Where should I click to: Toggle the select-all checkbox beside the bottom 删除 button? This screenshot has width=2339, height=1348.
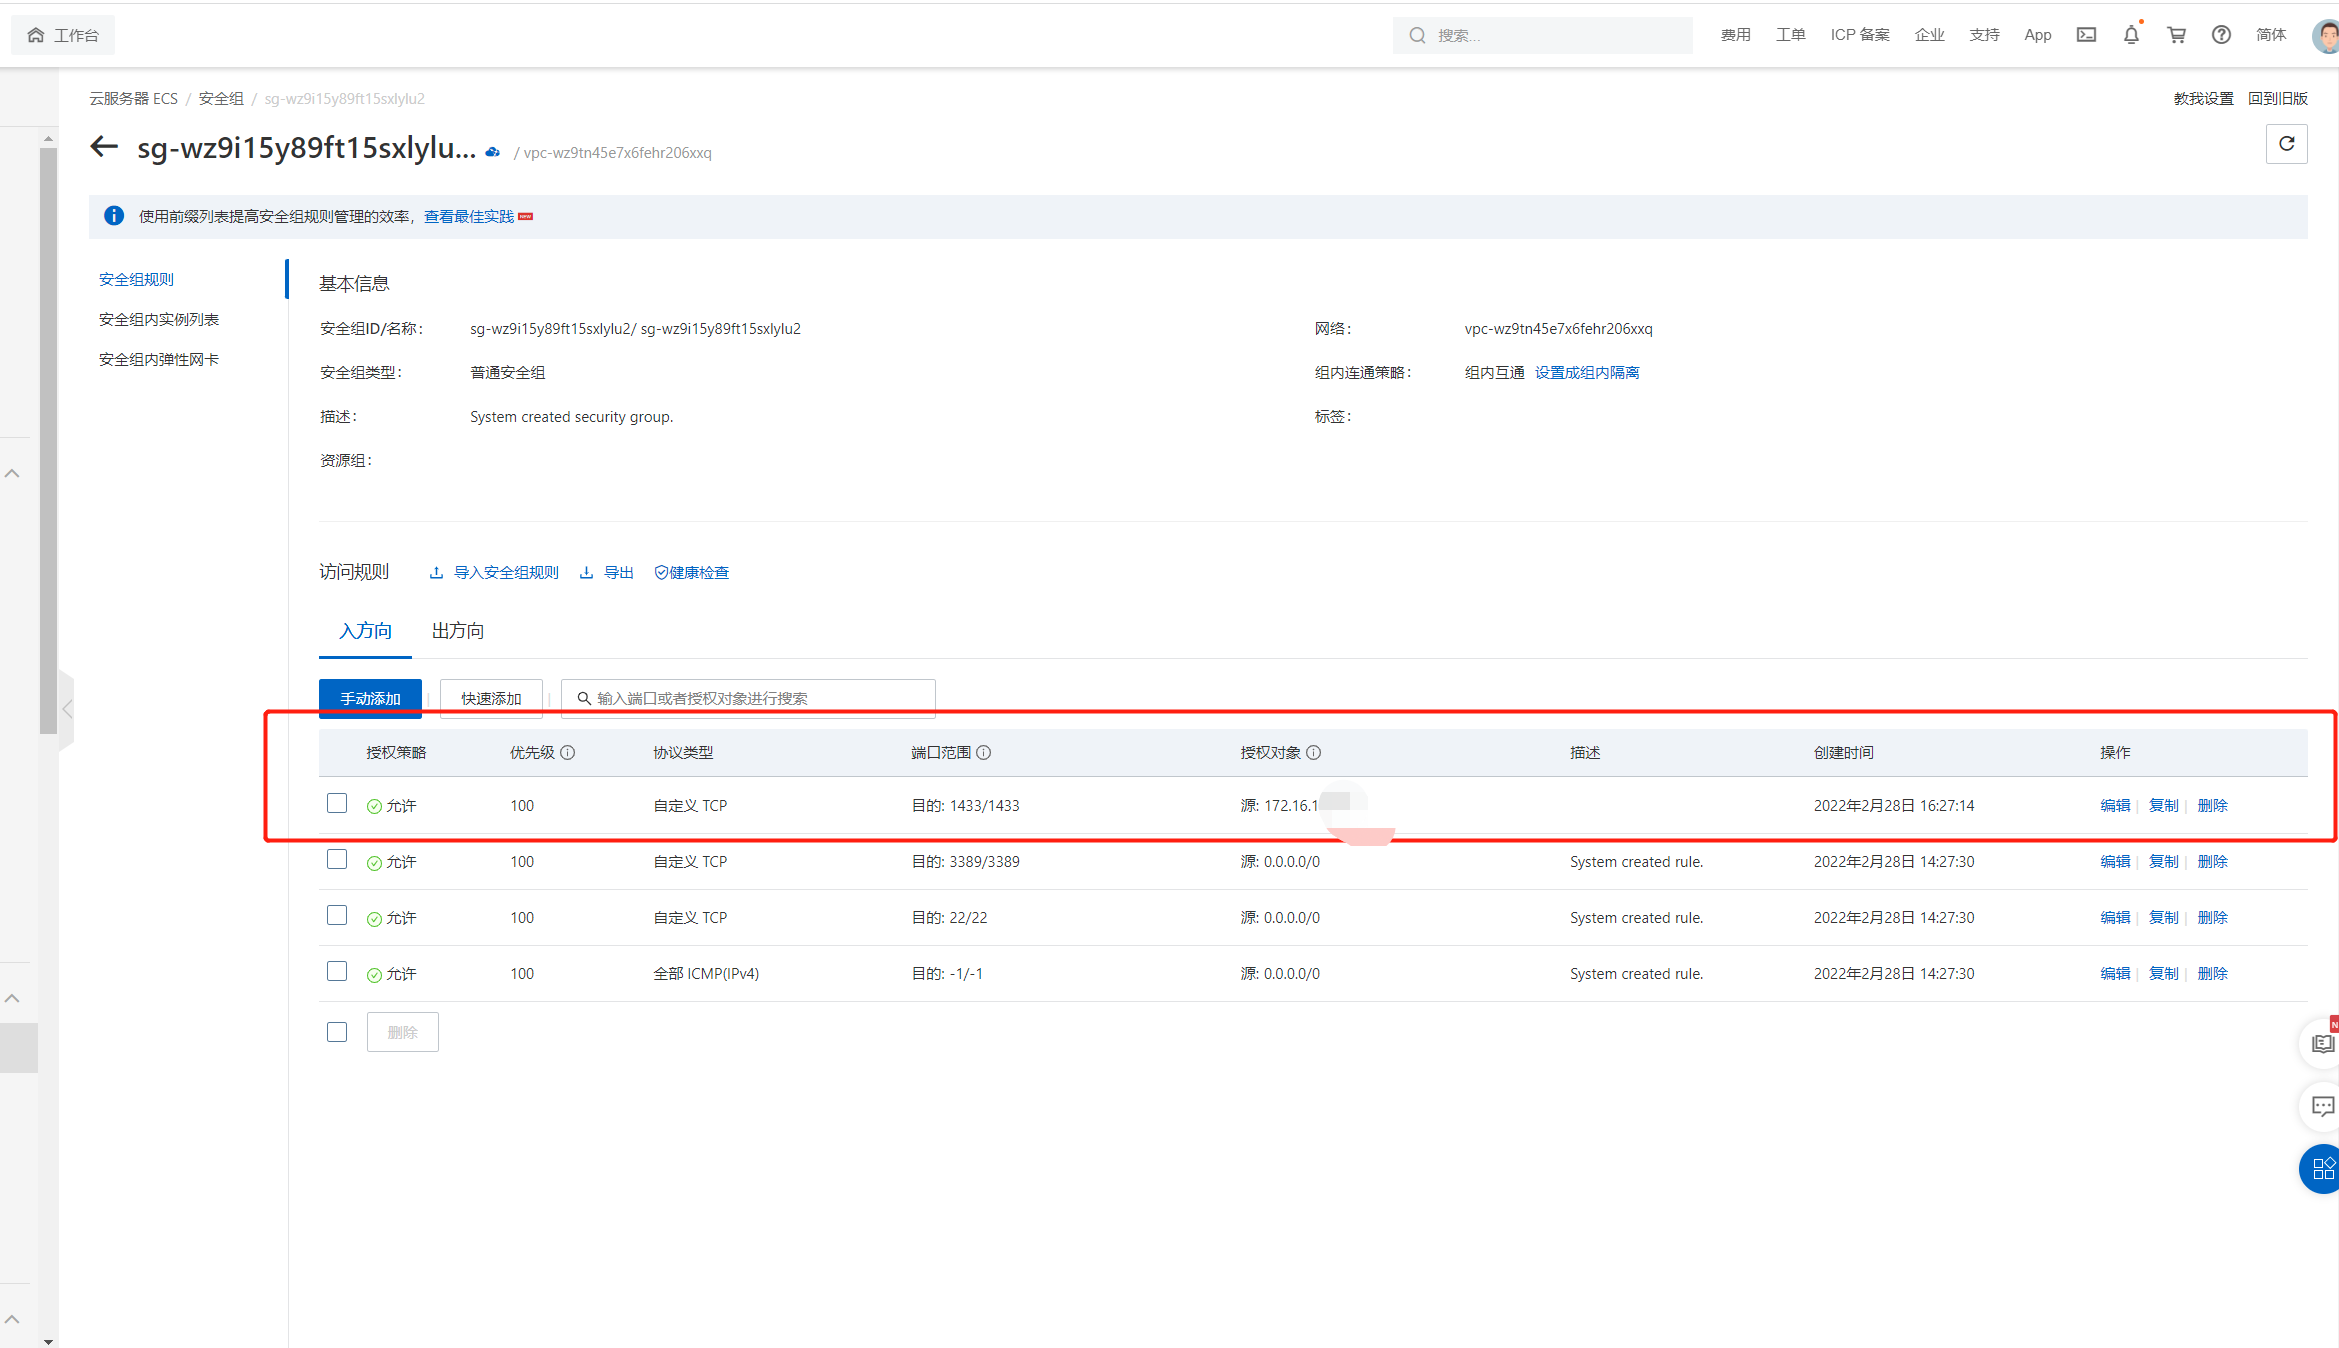(x=337, y=1031)
